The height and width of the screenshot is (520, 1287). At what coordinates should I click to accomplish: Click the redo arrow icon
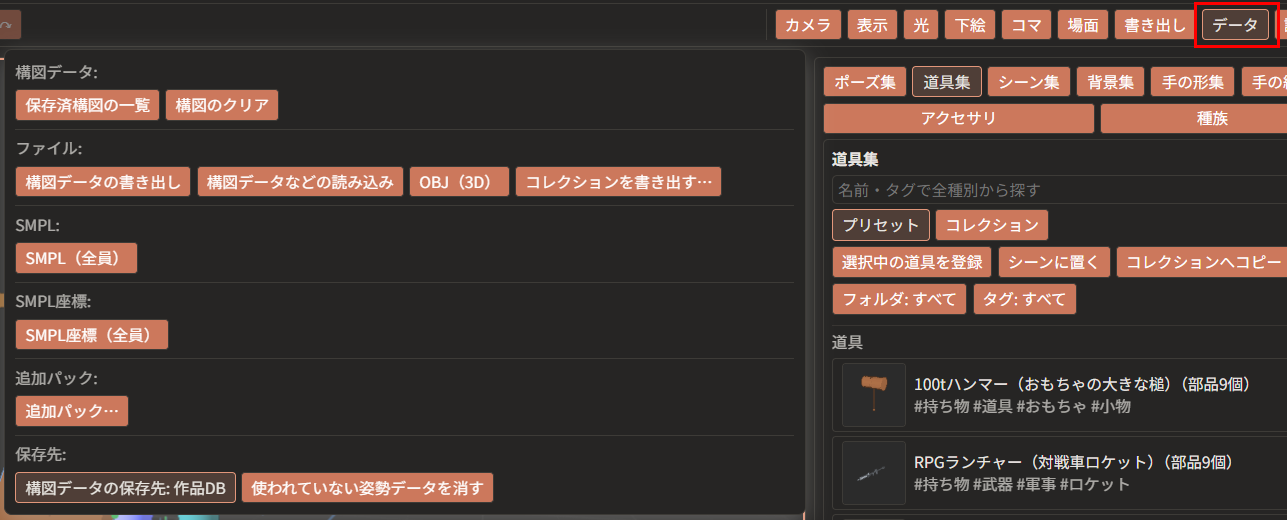(8, 24)
